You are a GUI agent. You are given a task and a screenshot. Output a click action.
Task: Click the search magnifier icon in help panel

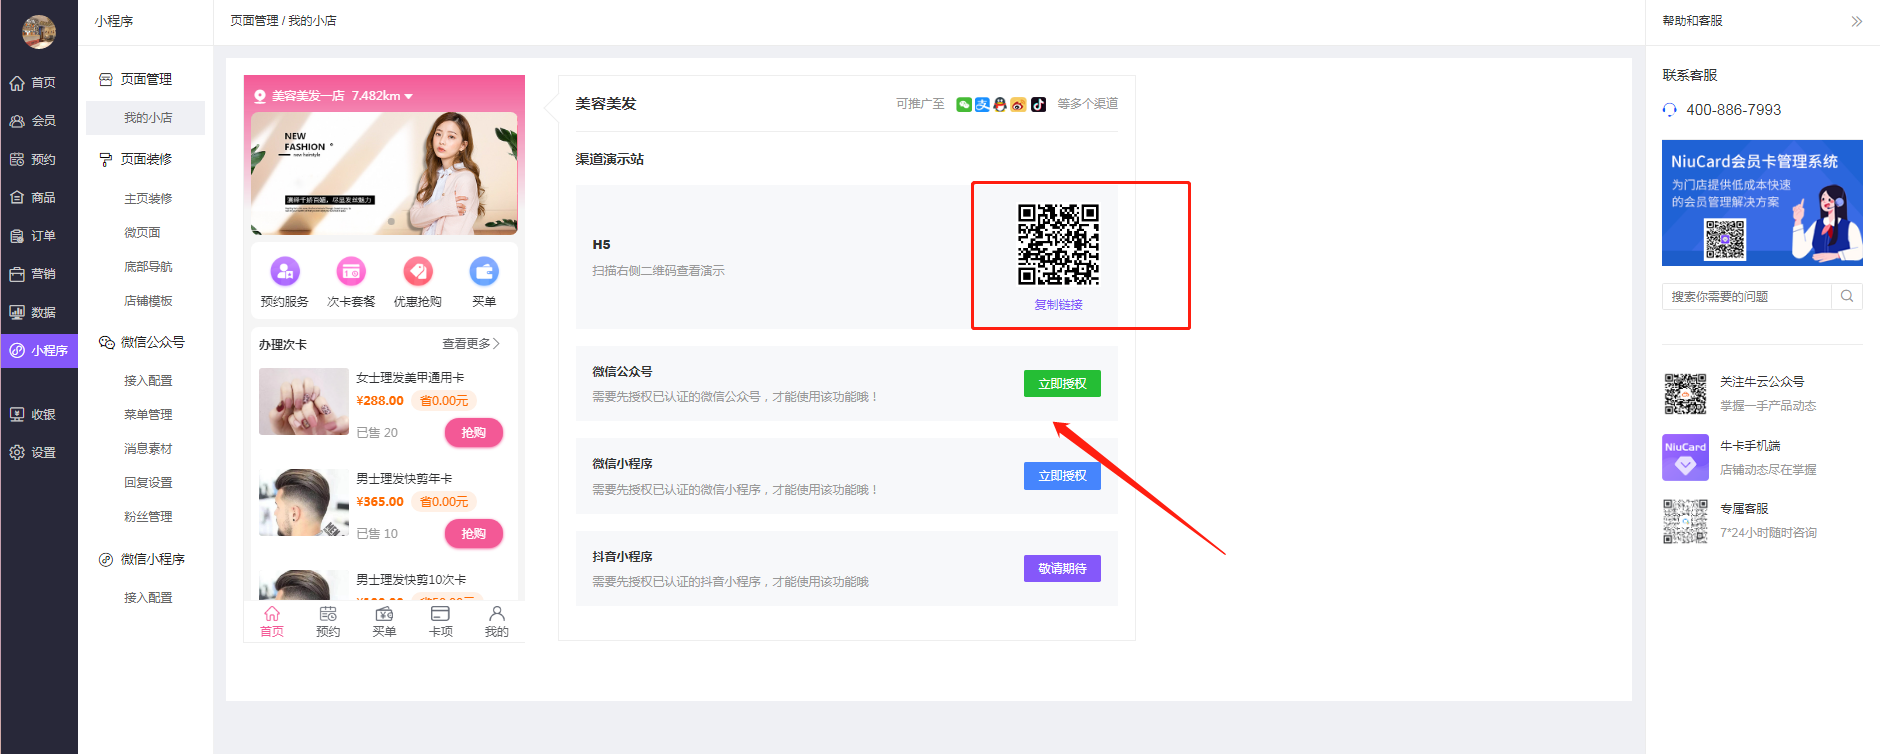point(1847,296)
